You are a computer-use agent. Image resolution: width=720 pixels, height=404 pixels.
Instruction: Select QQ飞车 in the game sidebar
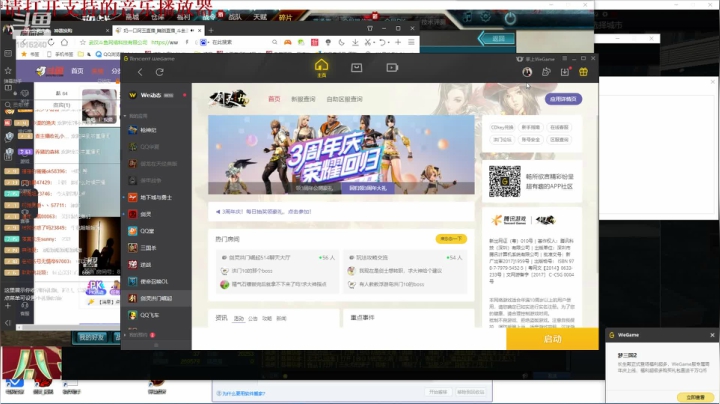click(x=156, y=315)
